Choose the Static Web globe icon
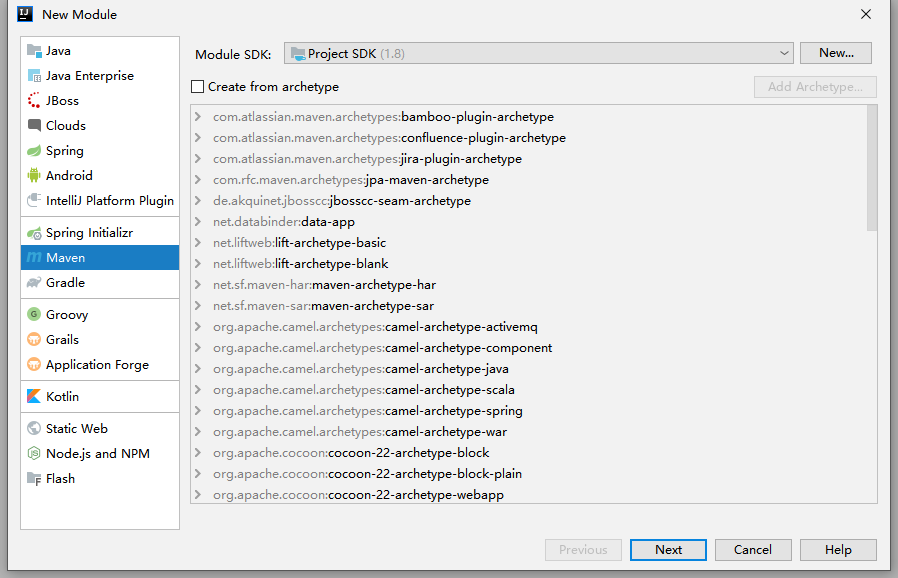 (x=34, y=428)
